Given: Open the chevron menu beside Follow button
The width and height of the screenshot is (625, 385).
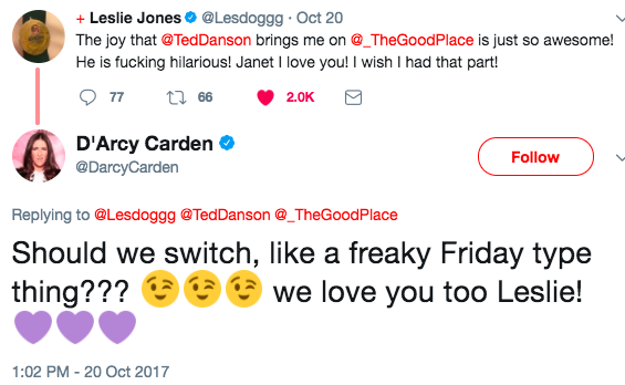Looking at the screenshot, I should 620,158.
